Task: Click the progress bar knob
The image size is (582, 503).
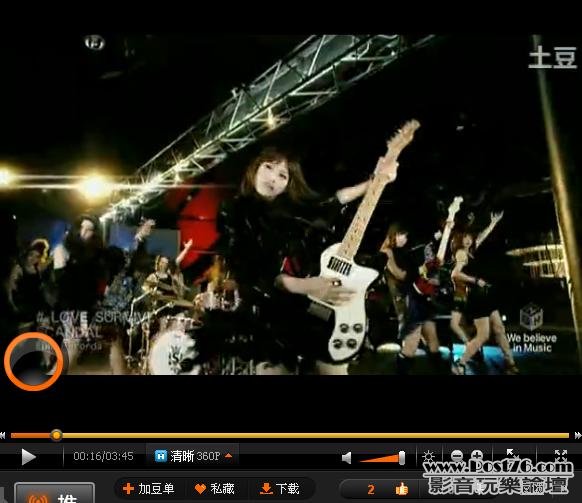Action: coord(56,435)
